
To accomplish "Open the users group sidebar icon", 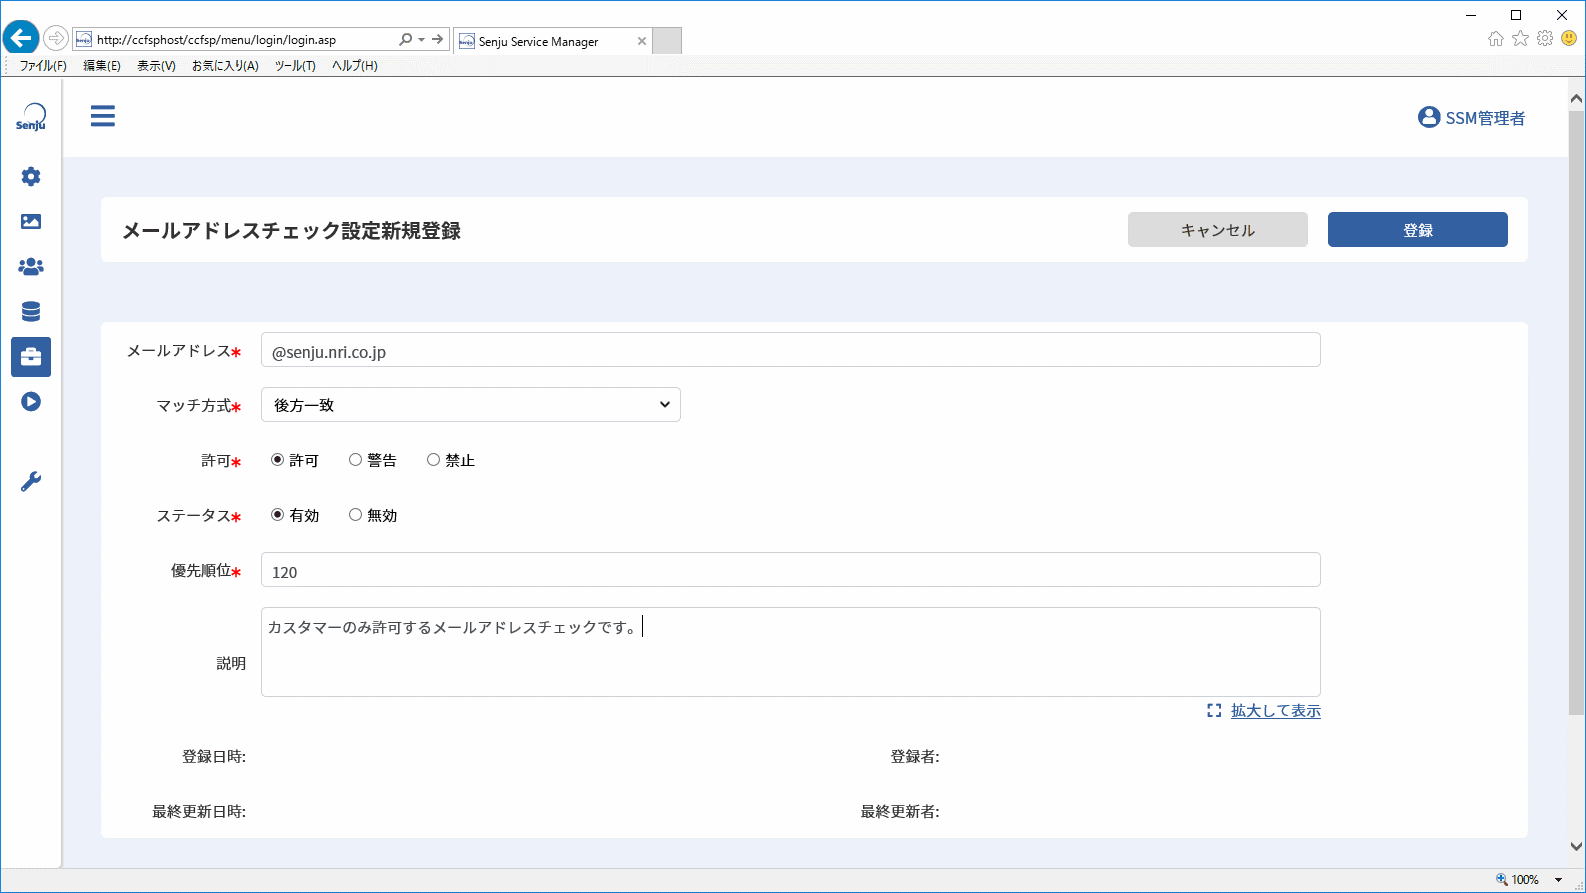I will pyautogui.click(x=31, y=267).
